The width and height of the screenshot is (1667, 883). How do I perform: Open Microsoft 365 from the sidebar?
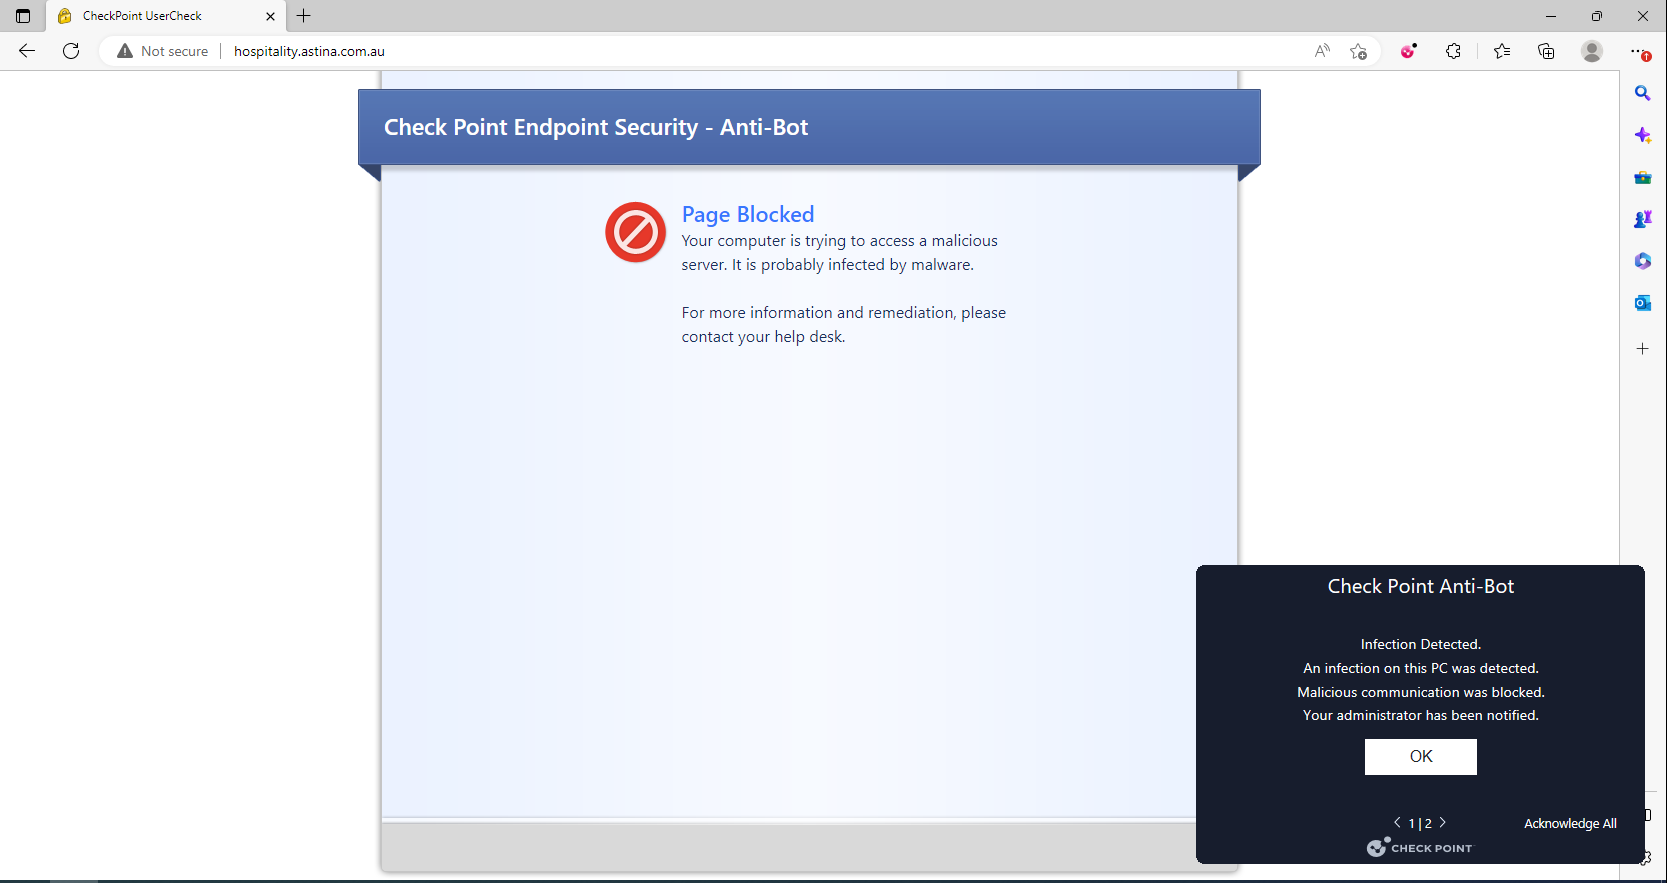[x=1642, y=261]
